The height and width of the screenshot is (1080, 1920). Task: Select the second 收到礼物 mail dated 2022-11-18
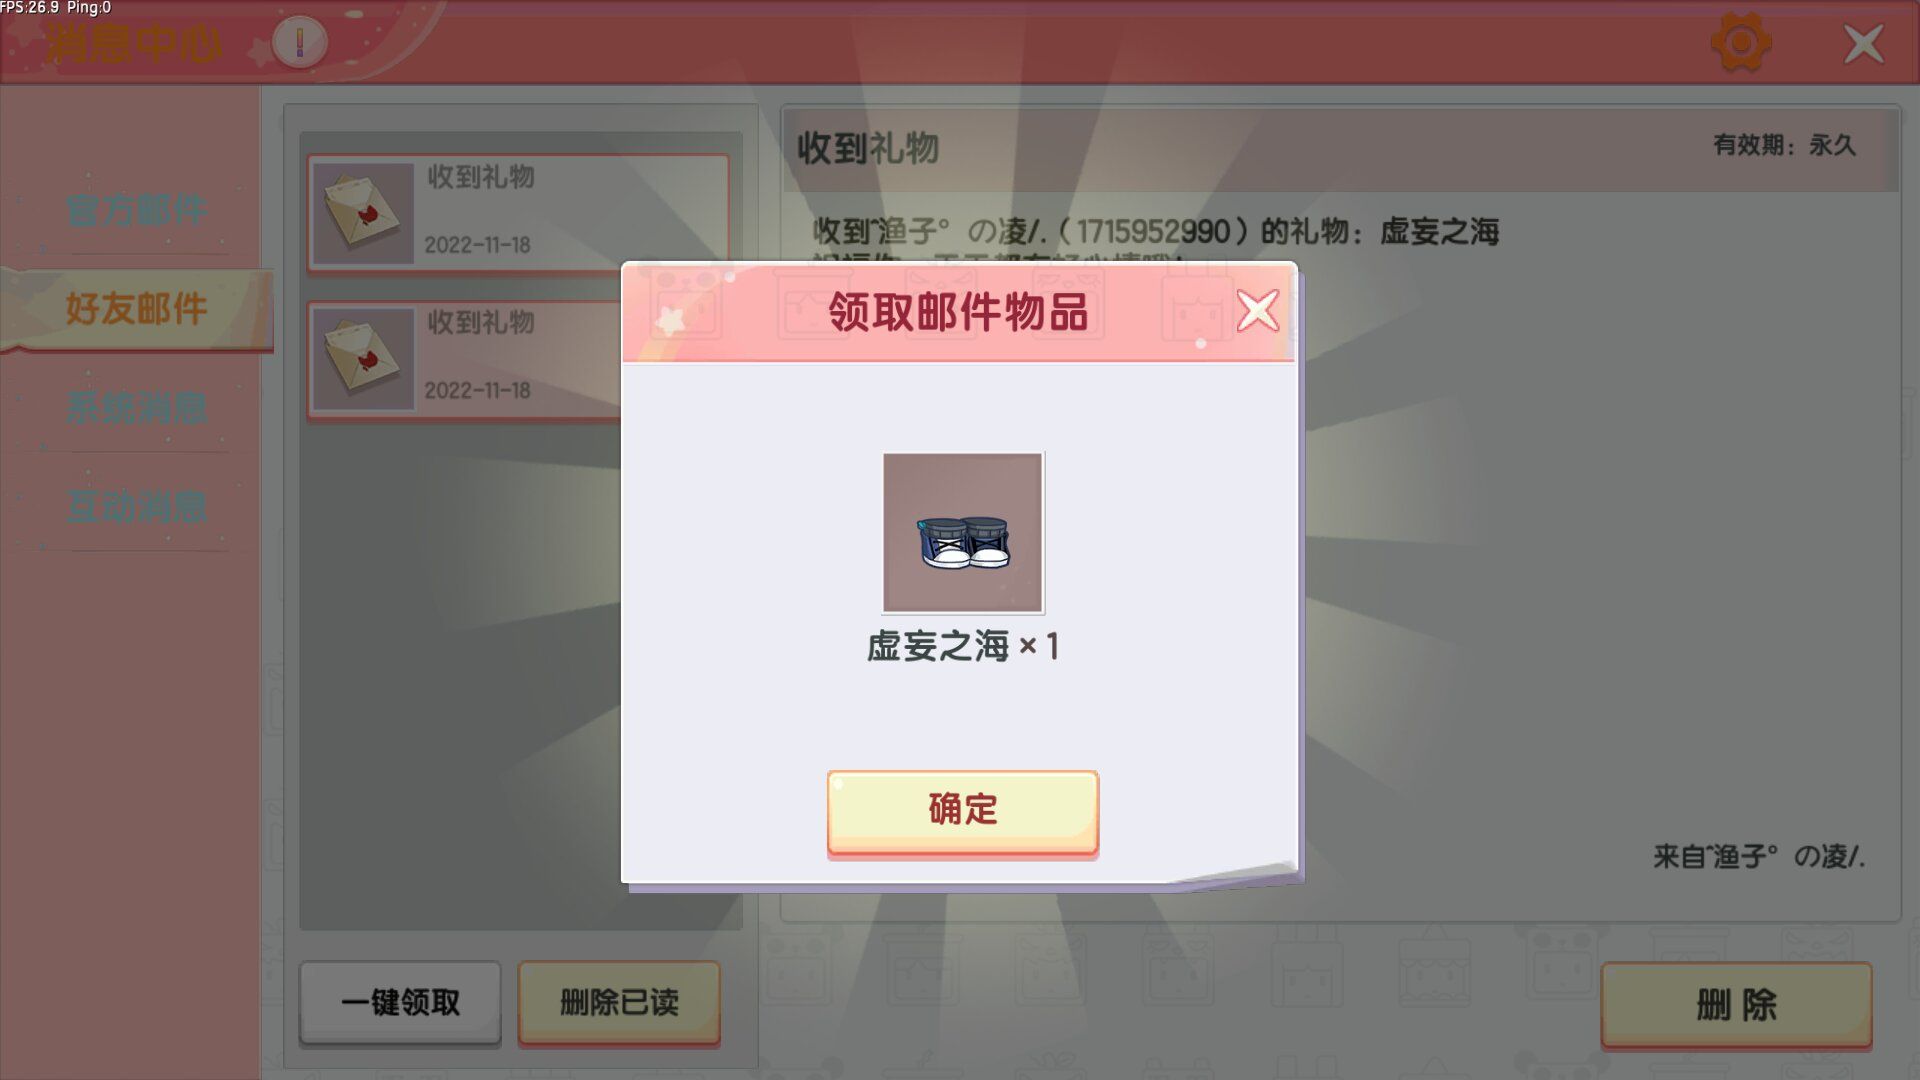[x=464, y=360]
